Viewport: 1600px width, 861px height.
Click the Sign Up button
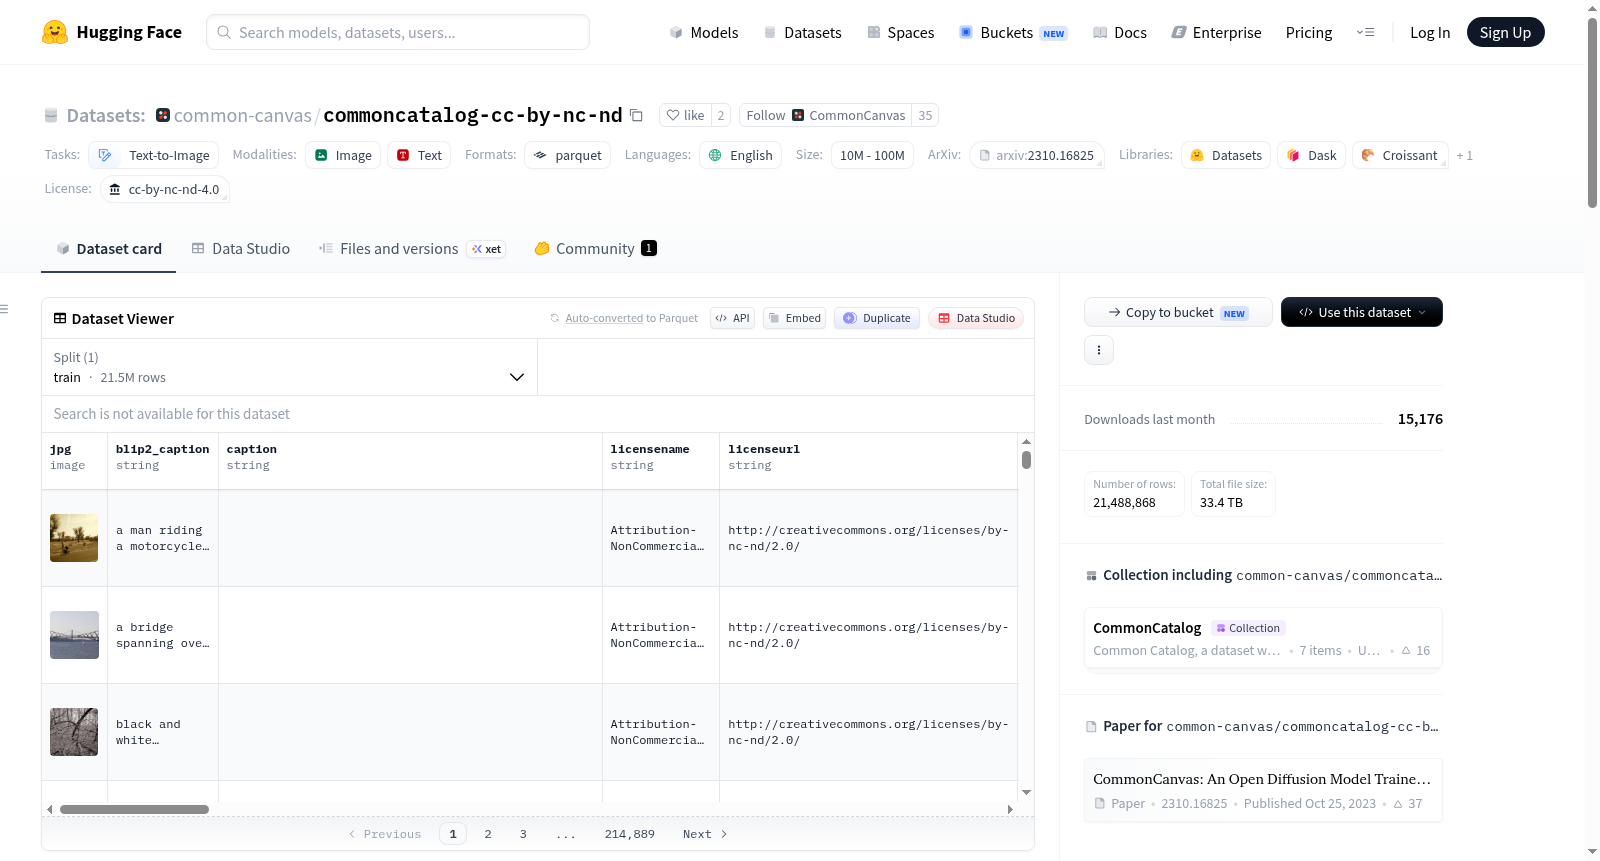tap(1505, 32)
